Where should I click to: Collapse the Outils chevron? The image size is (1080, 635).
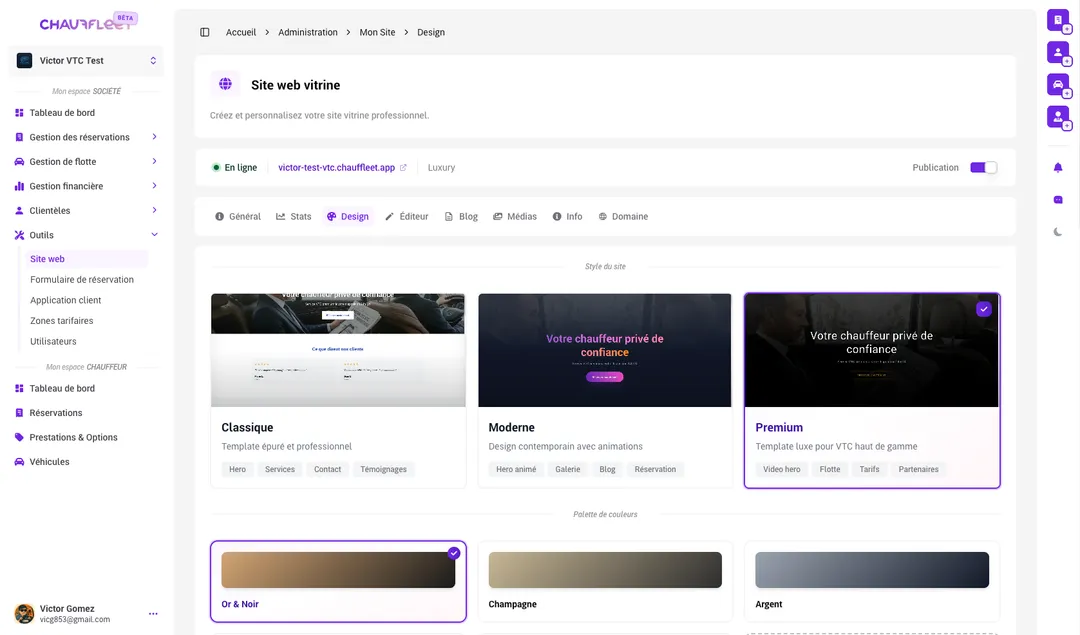coord(154,235)
